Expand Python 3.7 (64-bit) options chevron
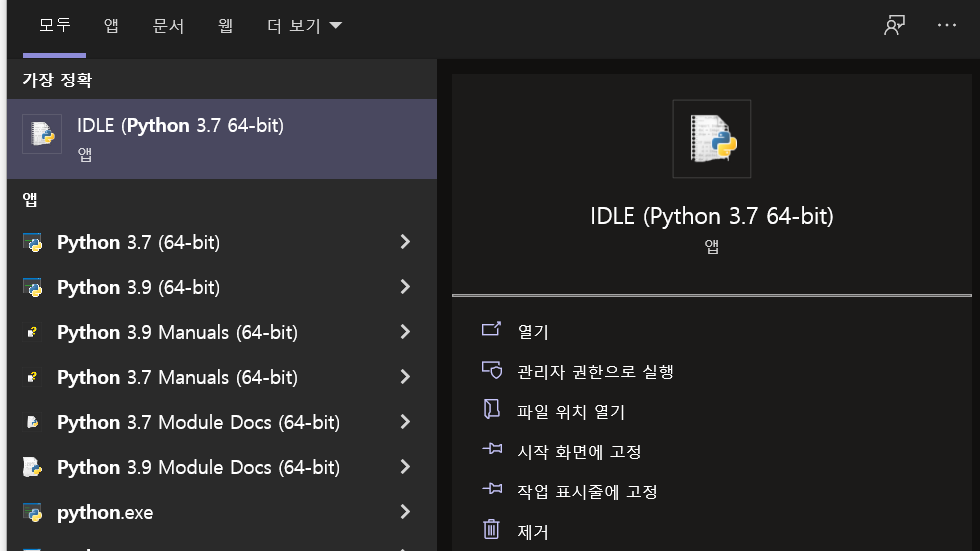980x551 pixels. point(405,242)
